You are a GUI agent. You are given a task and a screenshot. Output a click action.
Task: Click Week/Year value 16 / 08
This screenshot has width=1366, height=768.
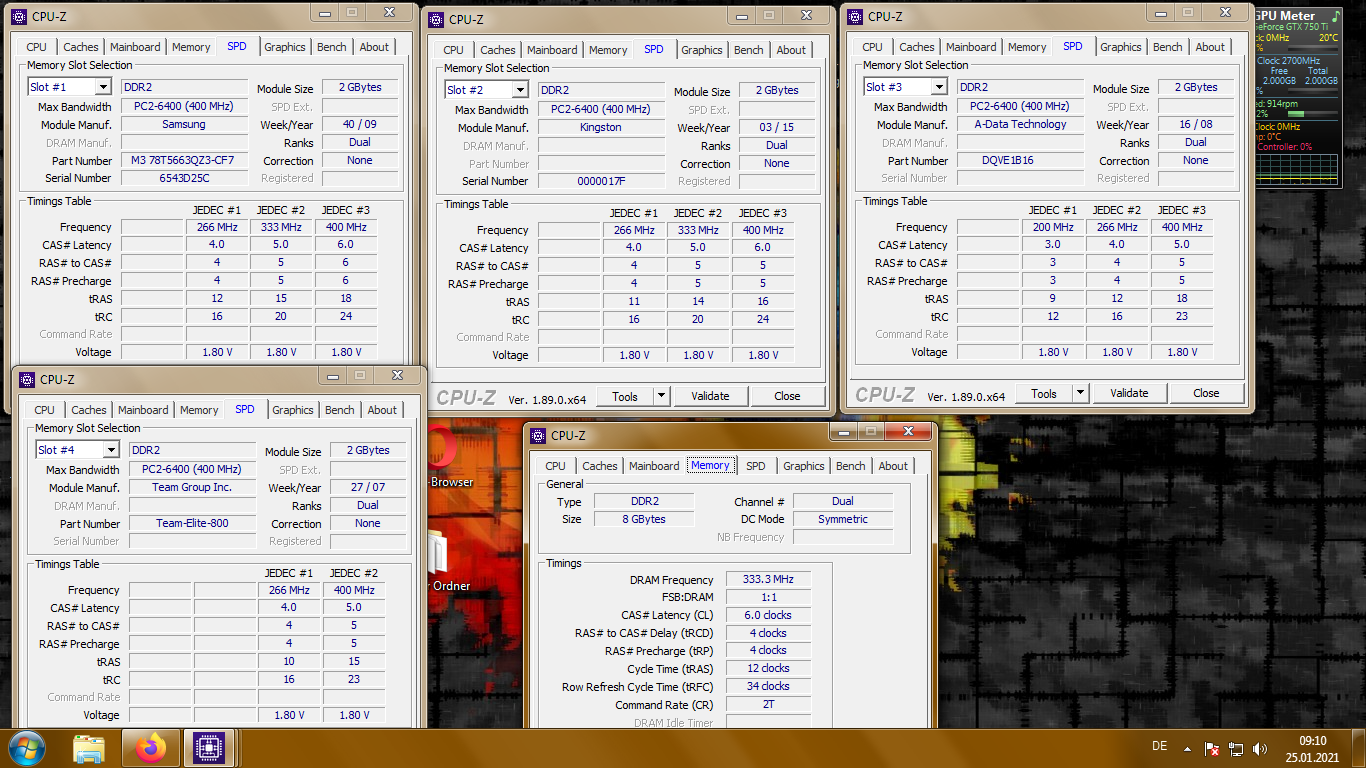tap(1195, 125)
